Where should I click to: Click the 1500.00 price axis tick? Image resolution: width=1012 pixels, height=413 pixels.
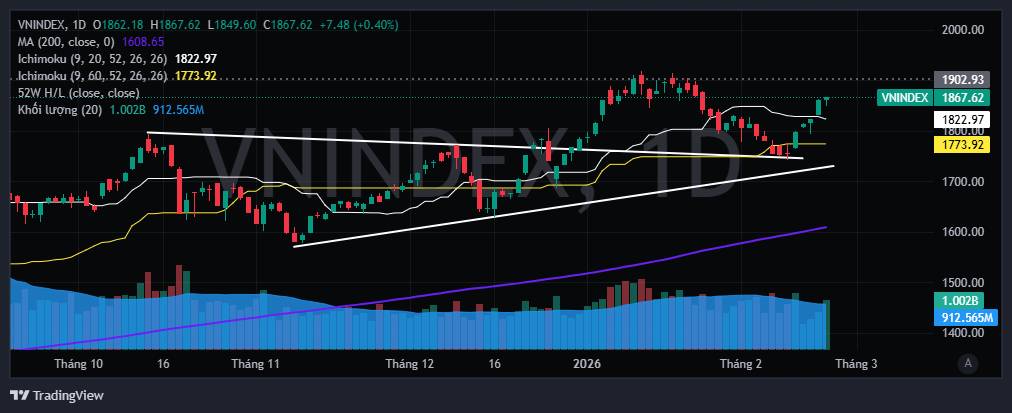[x=962, y=283]
